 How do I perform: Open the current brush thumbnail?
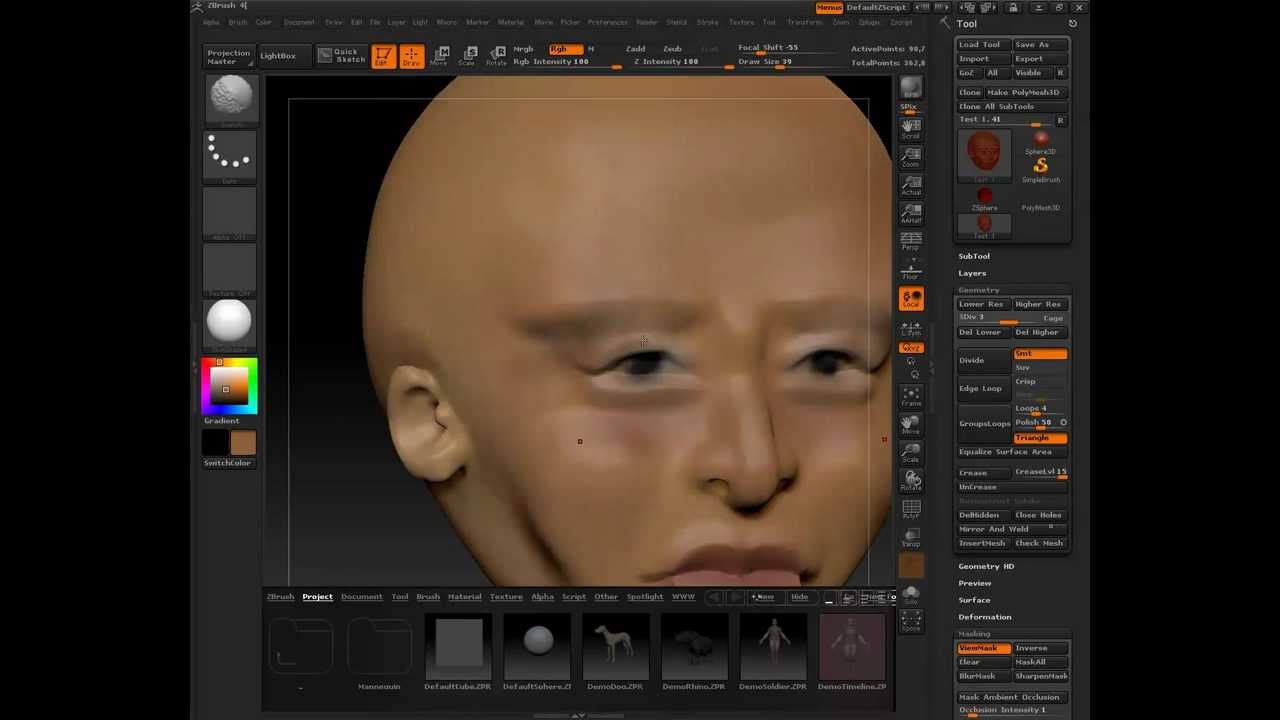[x=230, y=99]
